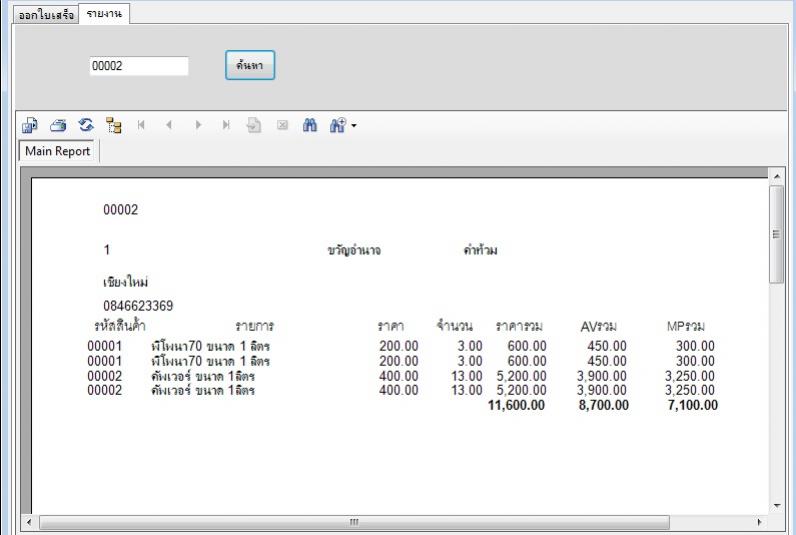Click the horizontal scrollbar left arrow
Image resolution: width=796 pixels, height=535 pixels.
point(29,522)
